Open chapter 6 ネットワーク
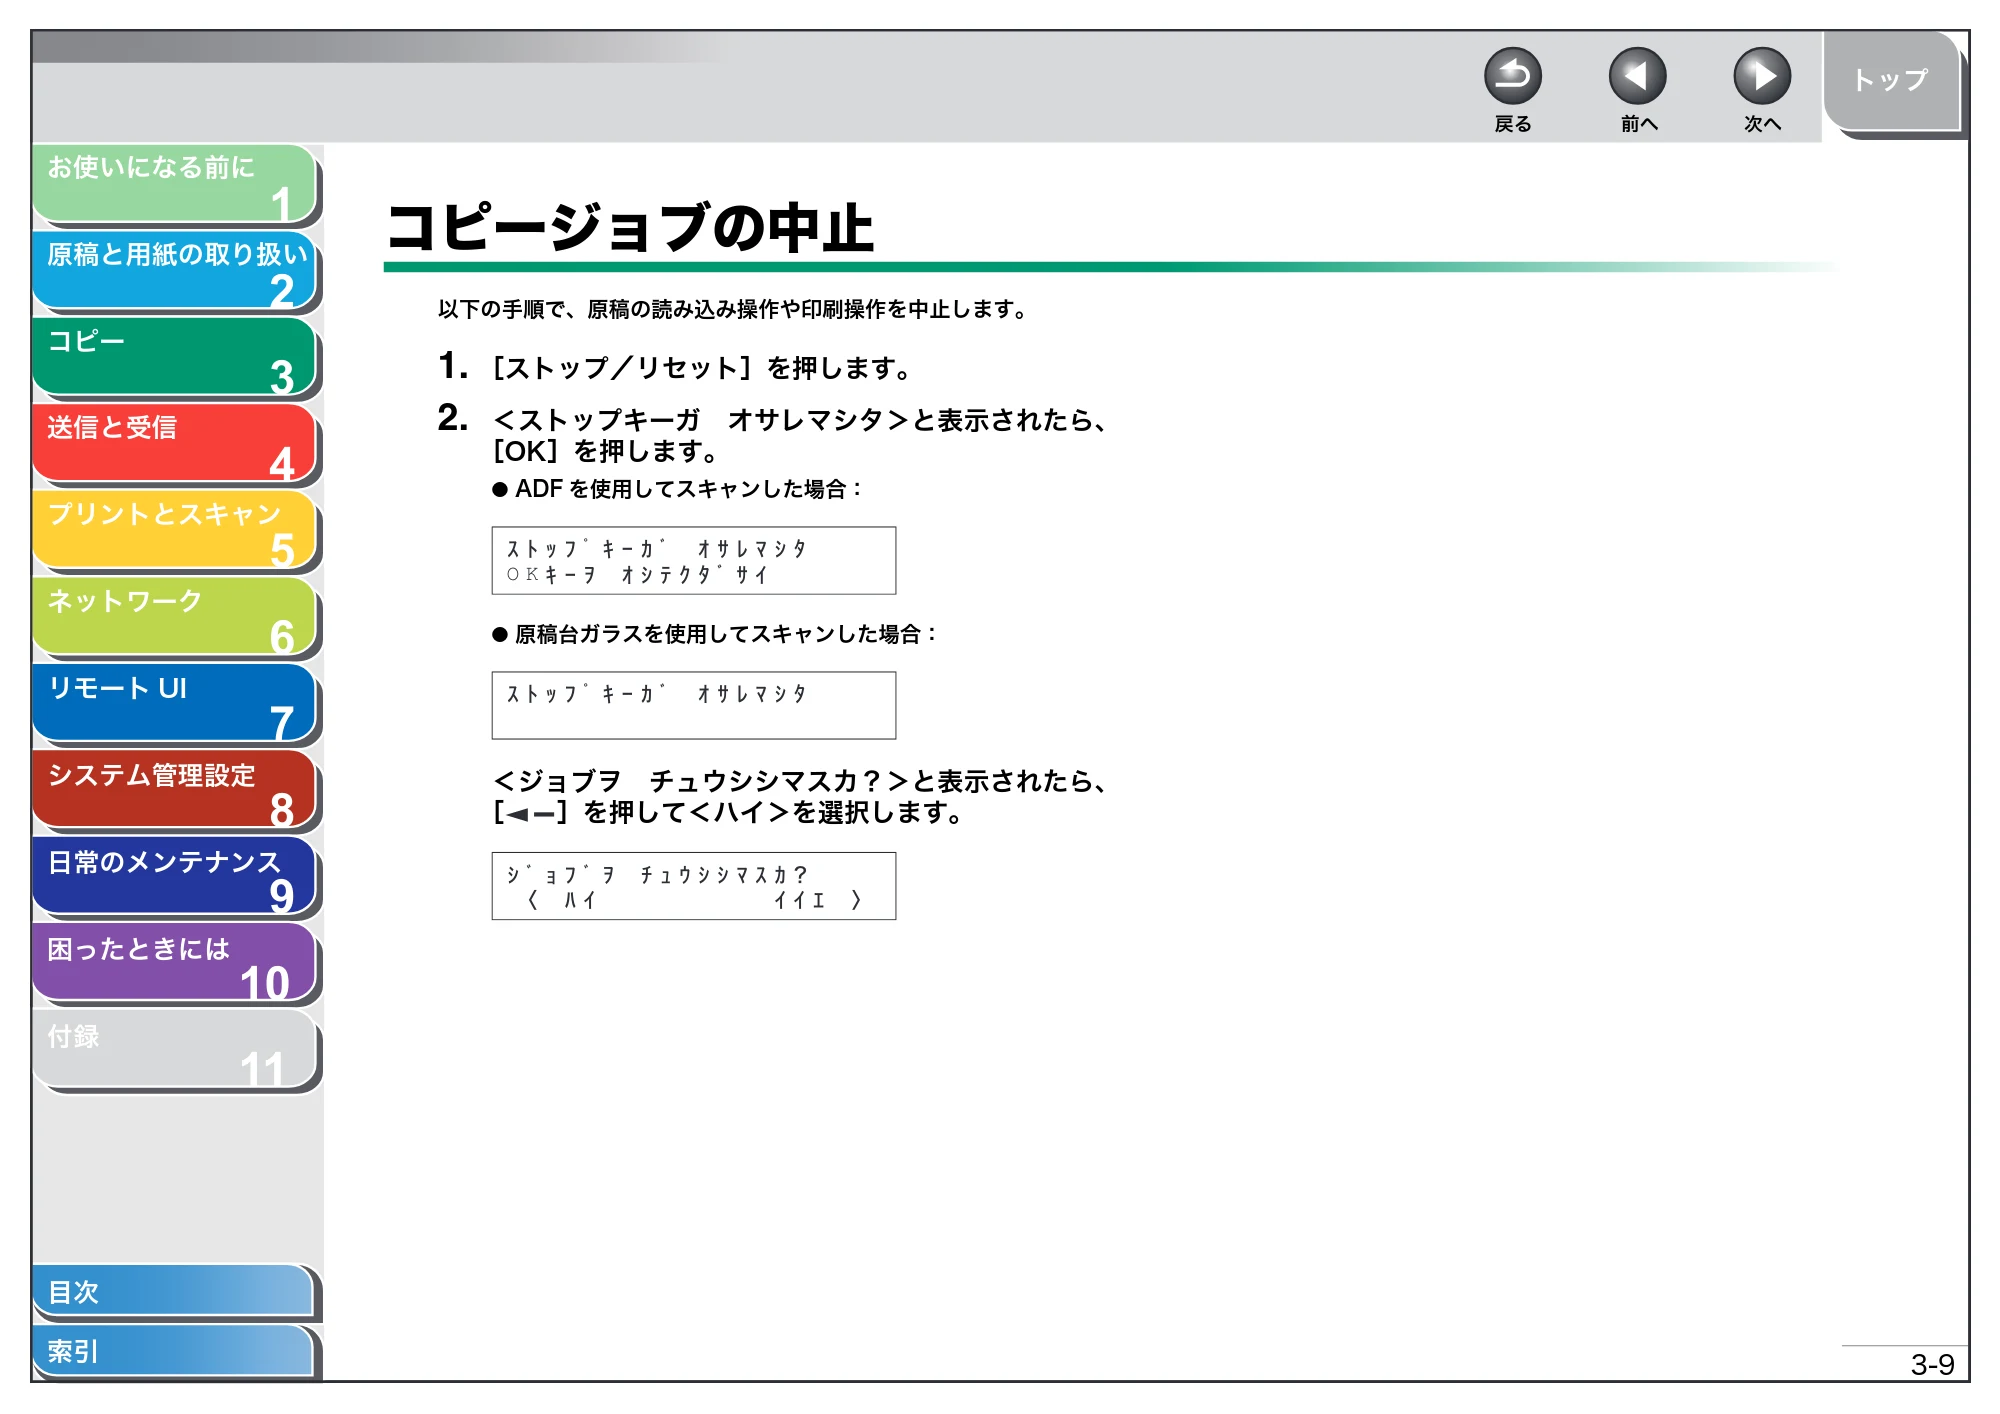This screenshot has width=2000, height=1414. tap(175, 617)
